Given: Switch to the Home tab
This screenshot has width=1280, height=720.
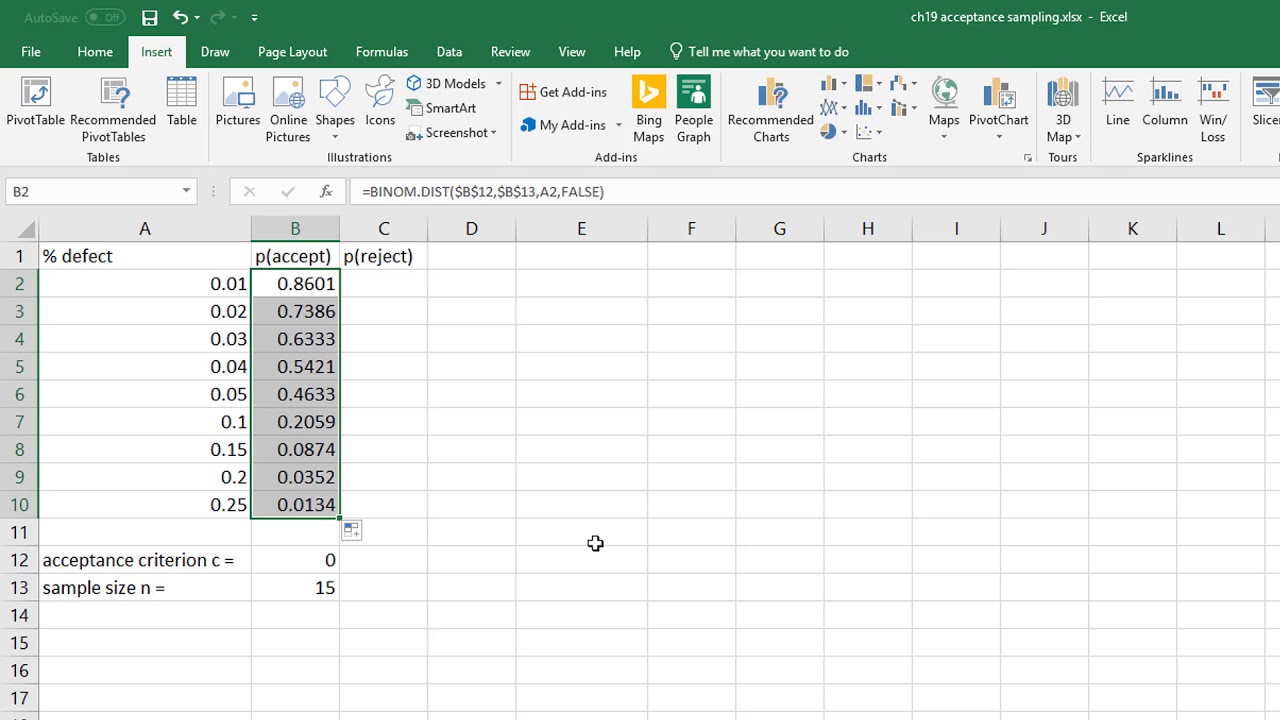Looking at the screenshot, I should 95,52.
